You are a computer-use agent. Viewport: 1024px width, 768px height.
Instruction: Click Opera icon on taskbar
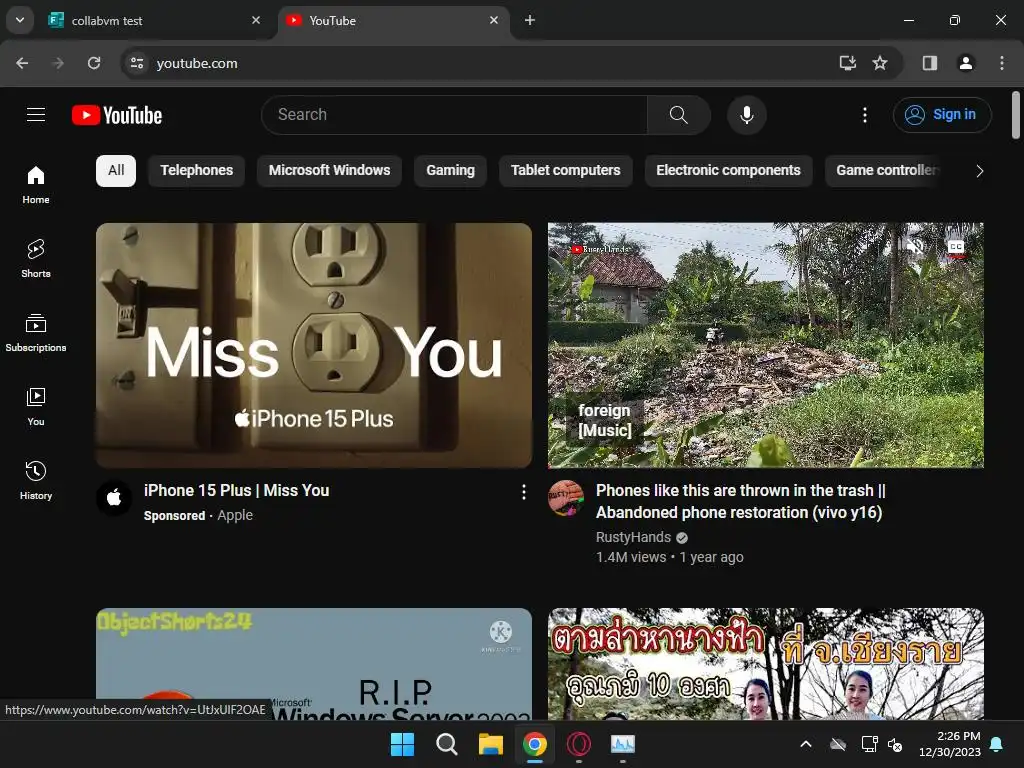coord(579,744)
